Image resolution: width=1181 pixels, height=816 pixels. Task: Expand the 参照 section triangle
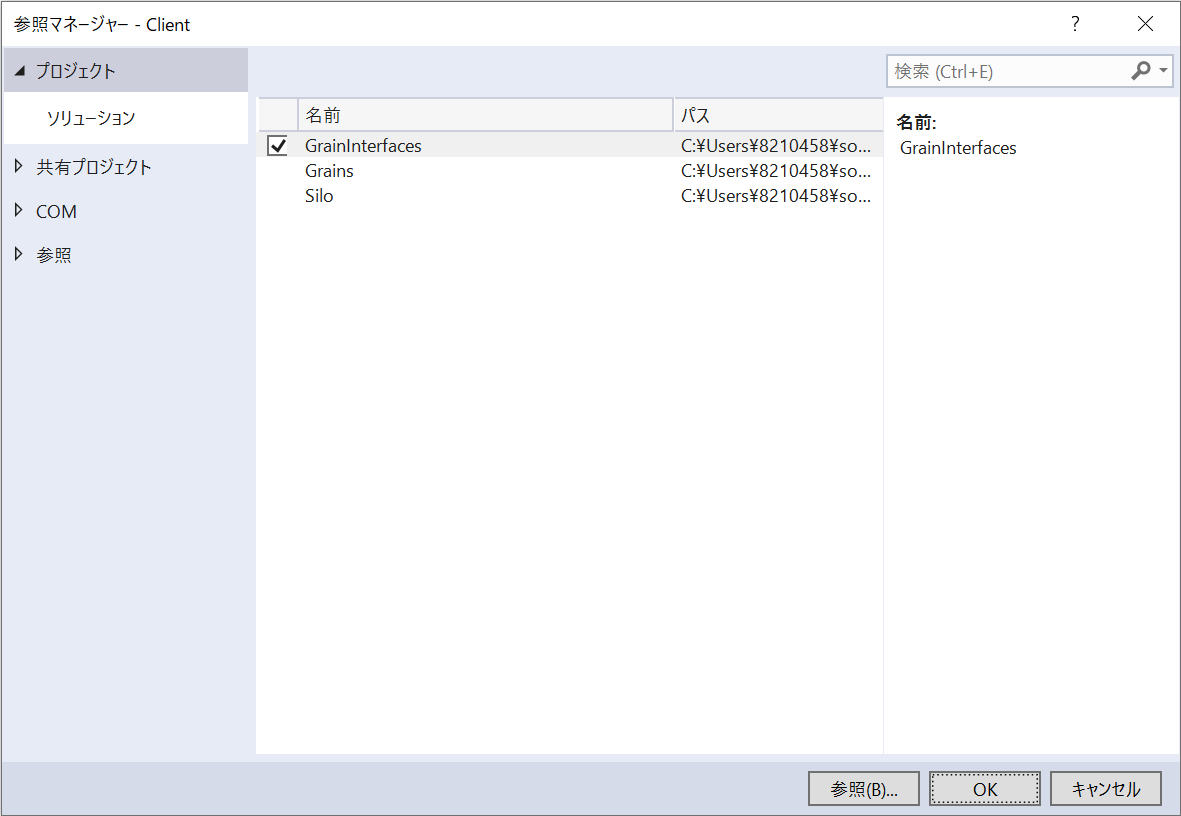click(19, 254)
